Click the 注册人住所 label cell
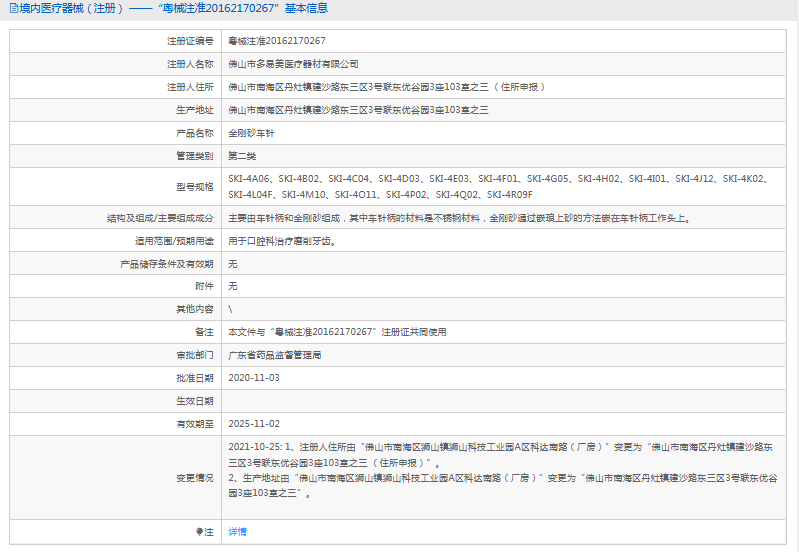Image resolution: width=799 pixels, height=552 pixels. [x=116, y=87]
